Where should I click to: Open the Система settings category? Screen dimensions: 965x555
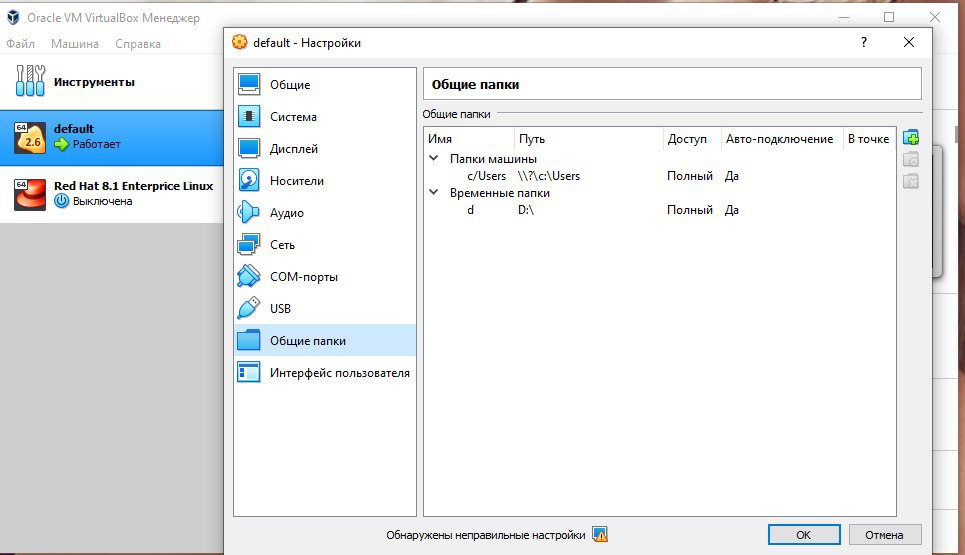[x=324, y=116]
